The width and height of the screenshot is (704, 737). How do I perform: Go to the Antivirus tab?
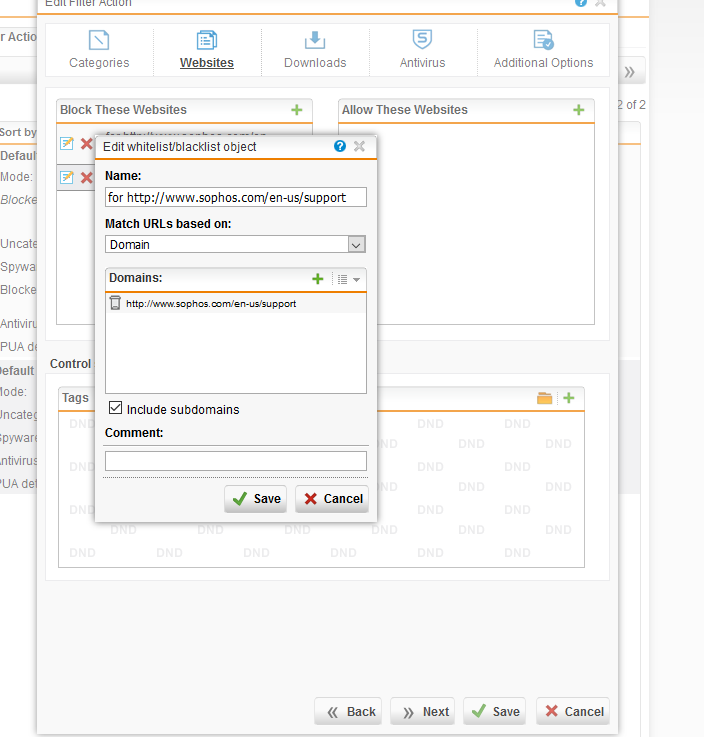(x=422, y=50)
